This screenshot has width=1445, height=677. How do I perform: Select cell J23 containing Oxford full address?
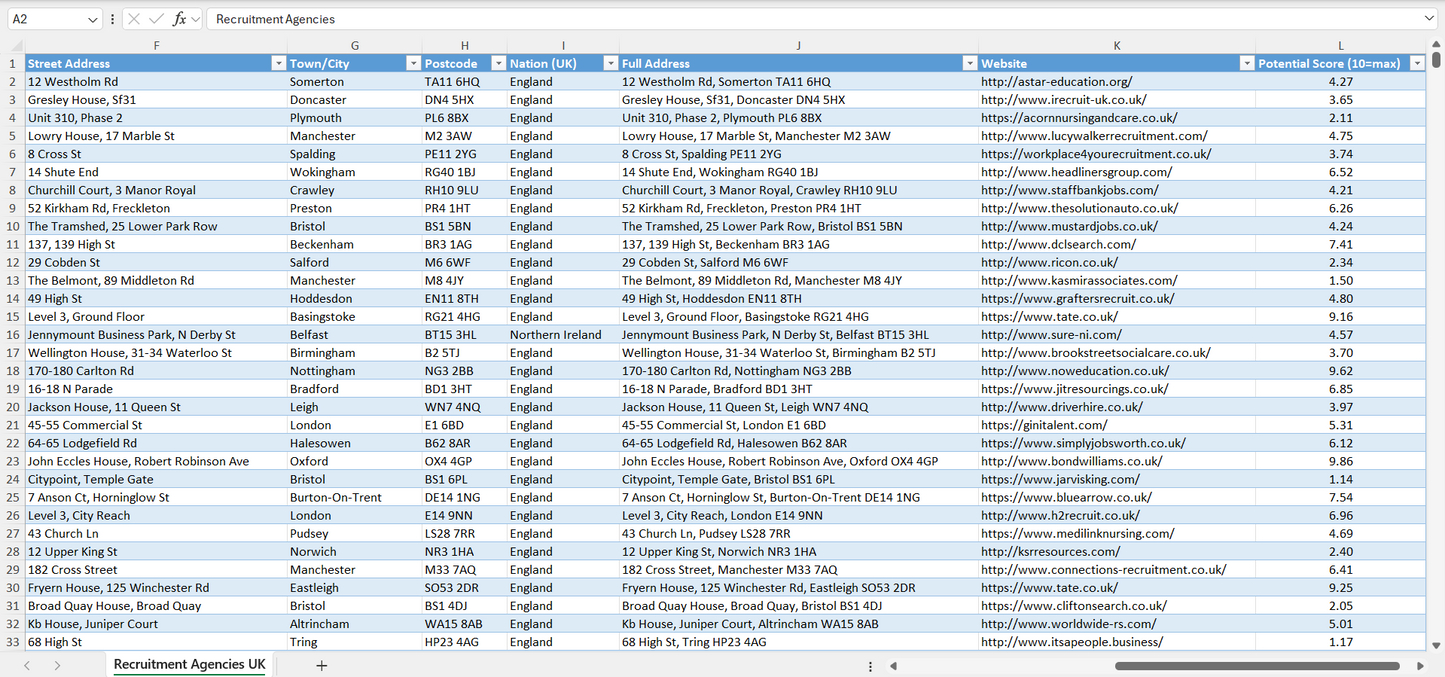pyautogui.click(x=798, y=461)
